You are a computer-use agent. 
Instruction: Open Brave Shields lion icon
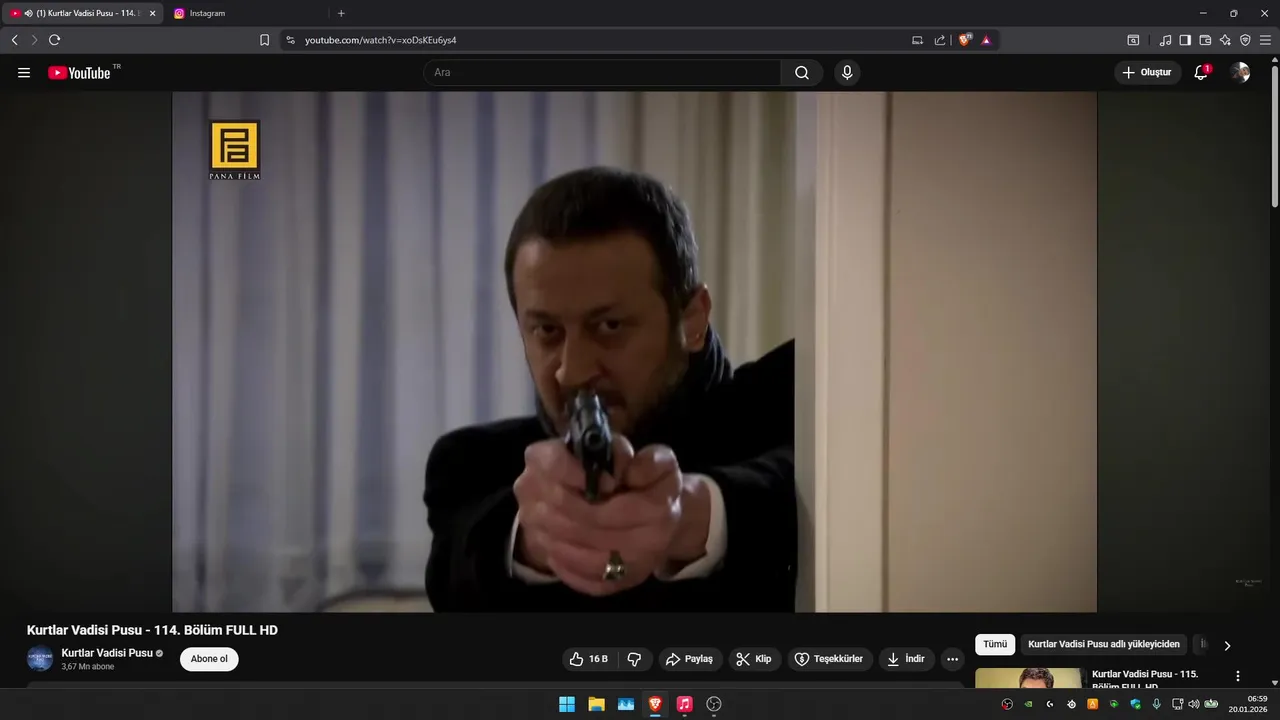click(x=965, y=40)
